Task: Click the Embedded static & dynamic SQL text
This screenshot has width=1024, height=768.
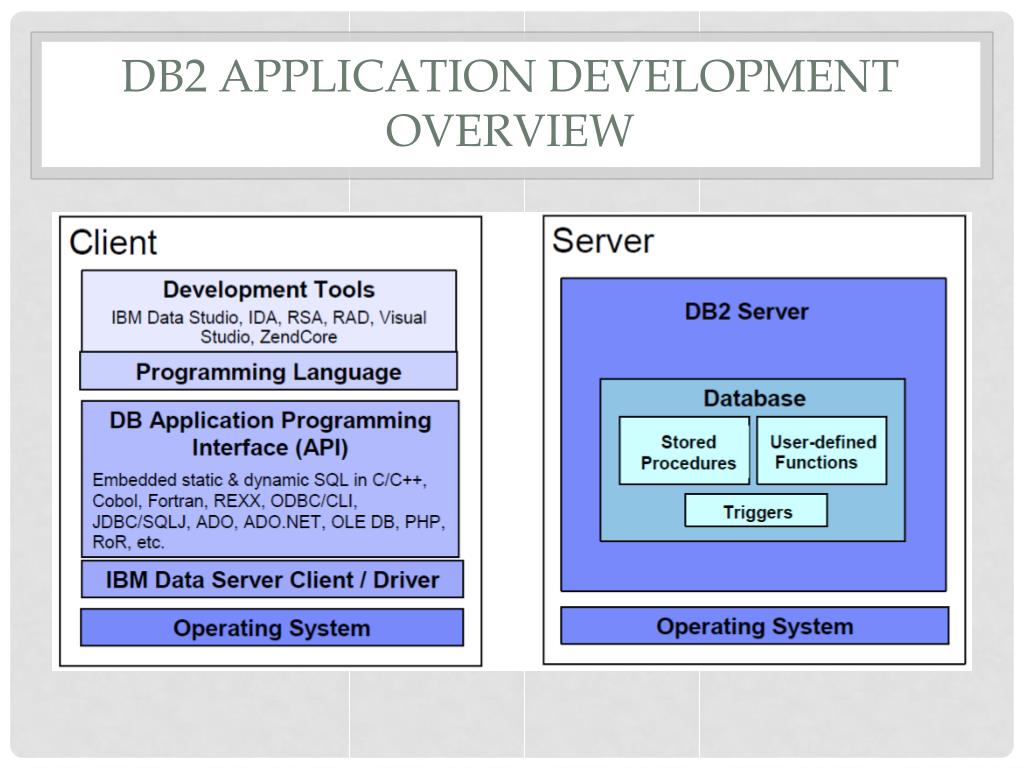Action: 200,476
